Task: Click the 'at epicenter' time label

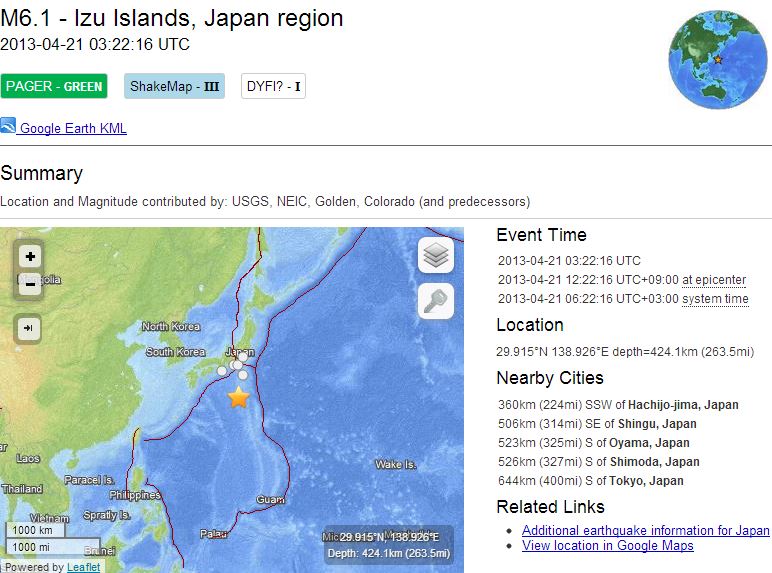Action: coord(714,280)
